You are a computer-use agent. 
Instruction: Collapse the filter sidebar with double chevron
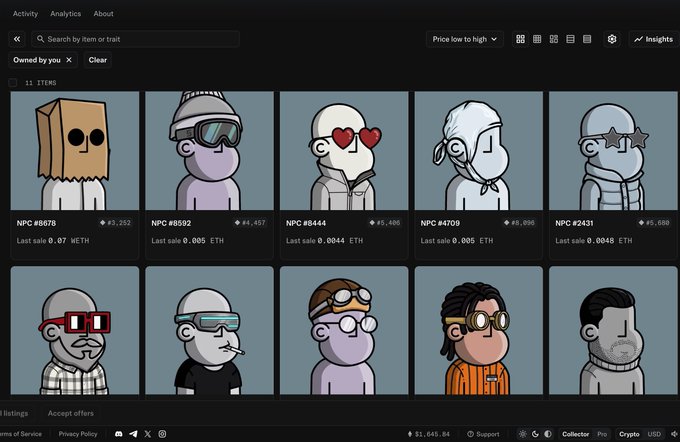(17, 39)
